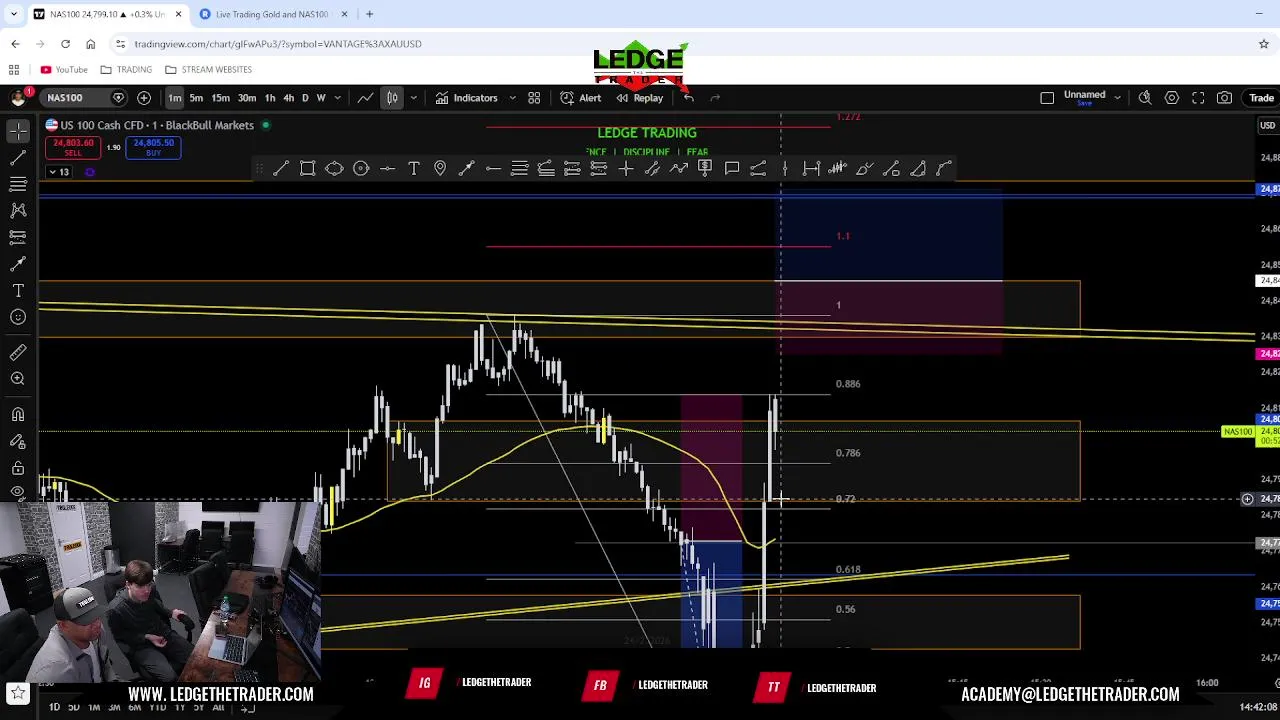Expand the timeframe interval dropdown
This screenshot has width=1280, height=720.
pyautogui.click(x=338, y=98)
